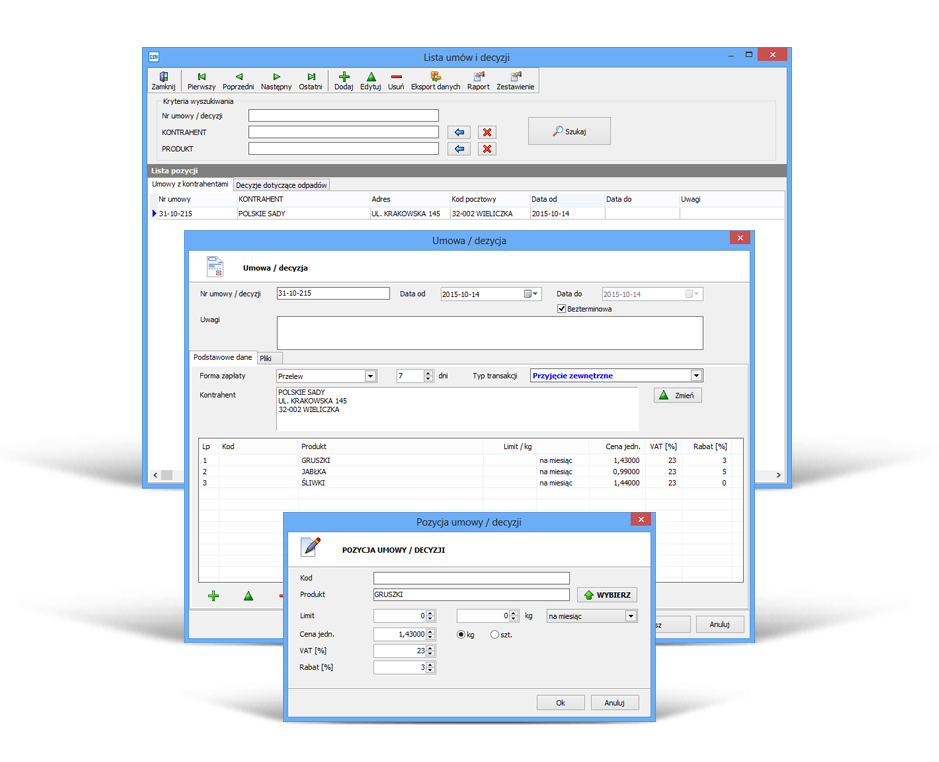Open the Typ transakcji dropdown
The height and width of the screenshot is (762, 939).
[x=697, y=376]
